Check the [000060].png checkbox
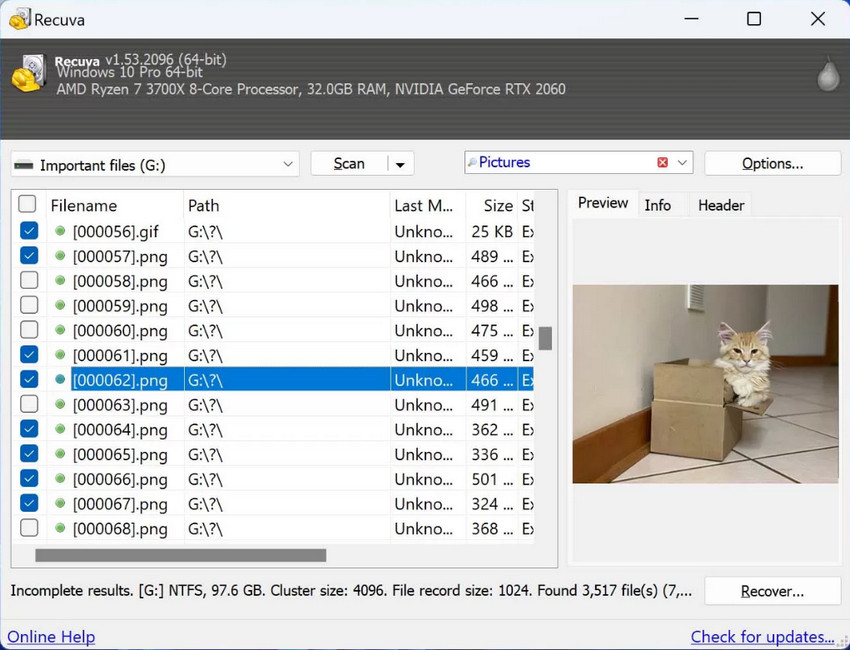 29,330
